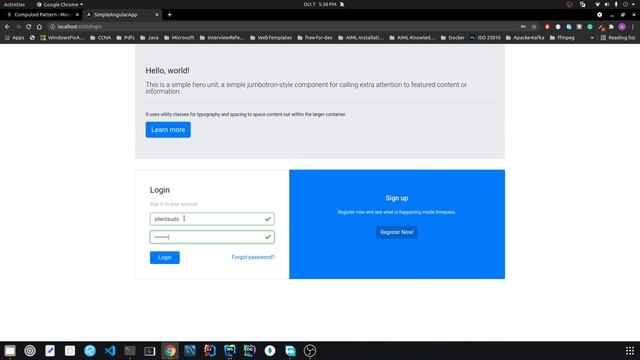640x360 pixels.
Task: Click the browser forward arrow
Action: pyautogui.click(x=18, y=27)
